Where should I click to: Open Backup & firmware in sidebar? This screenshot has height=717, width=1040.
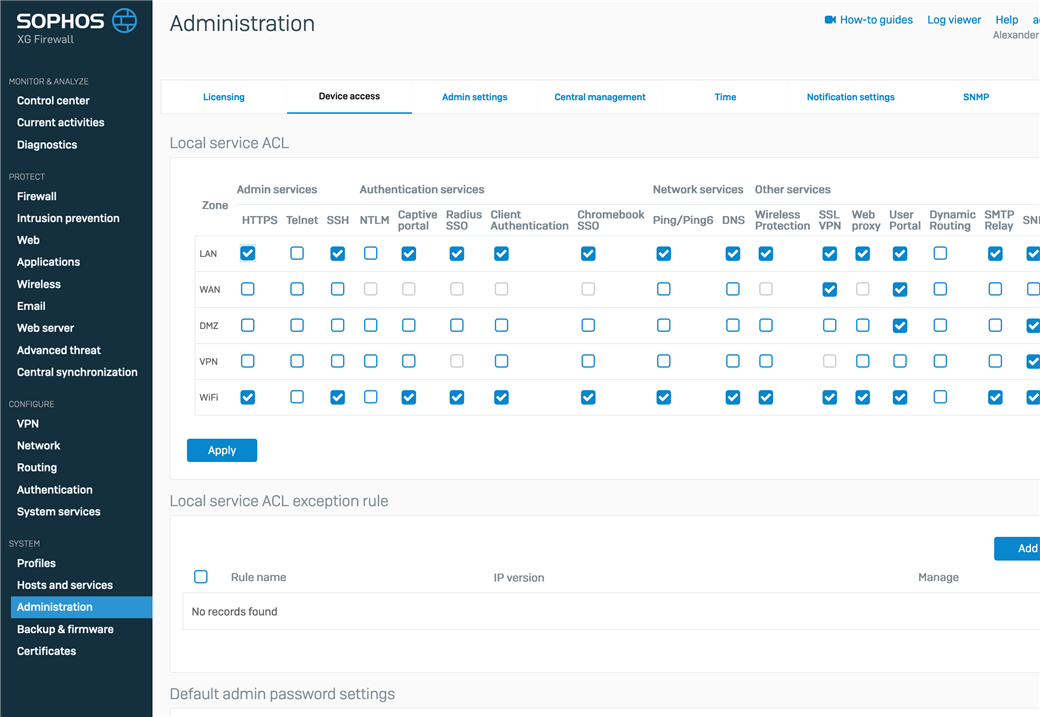click(x=65, y=629)
